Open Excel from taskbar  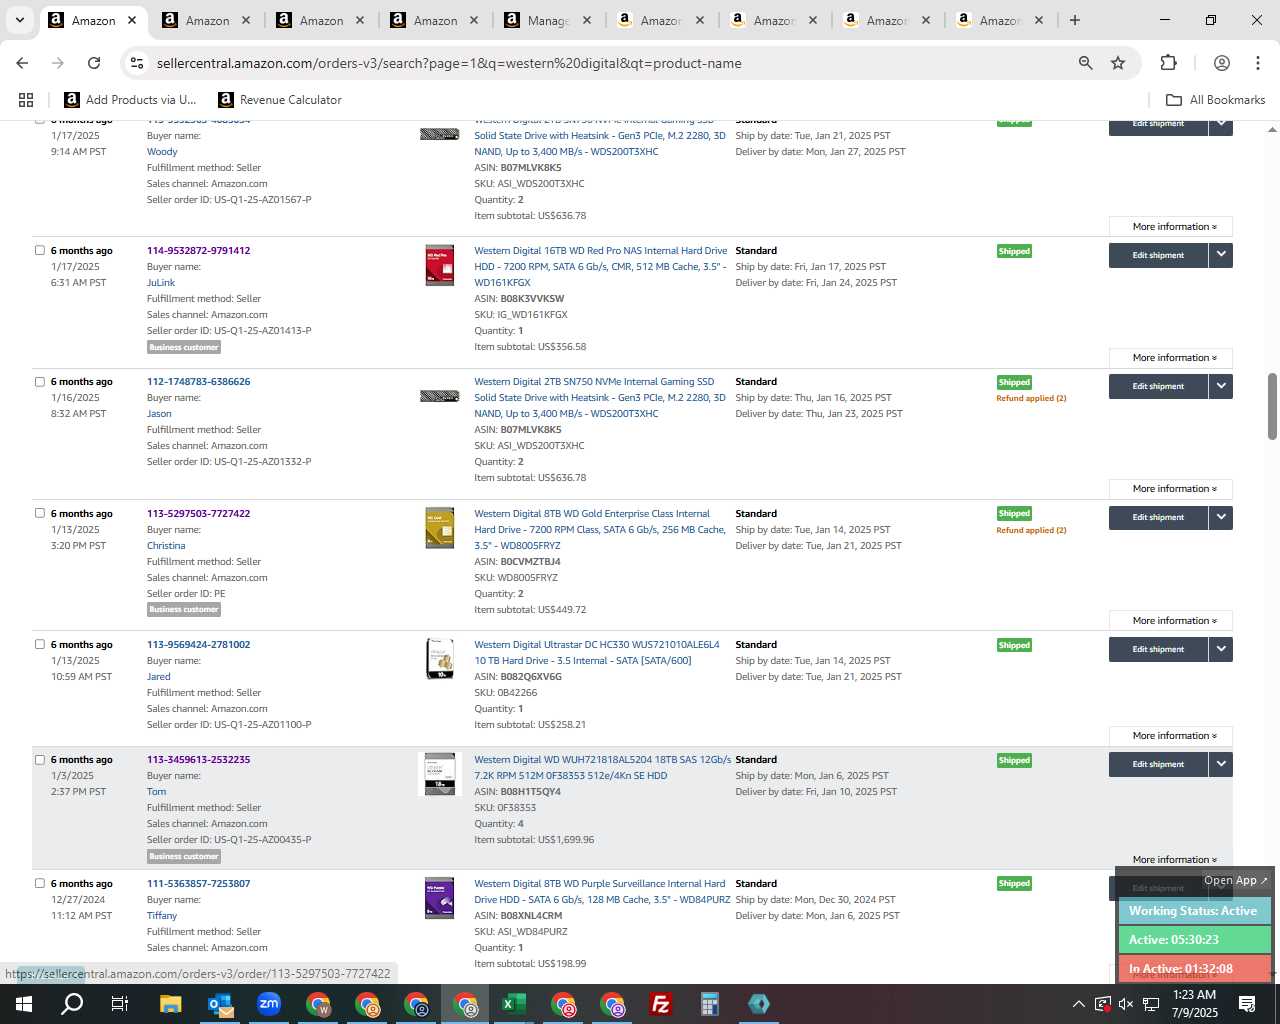pyautogui.click(x=513, y=1004)
